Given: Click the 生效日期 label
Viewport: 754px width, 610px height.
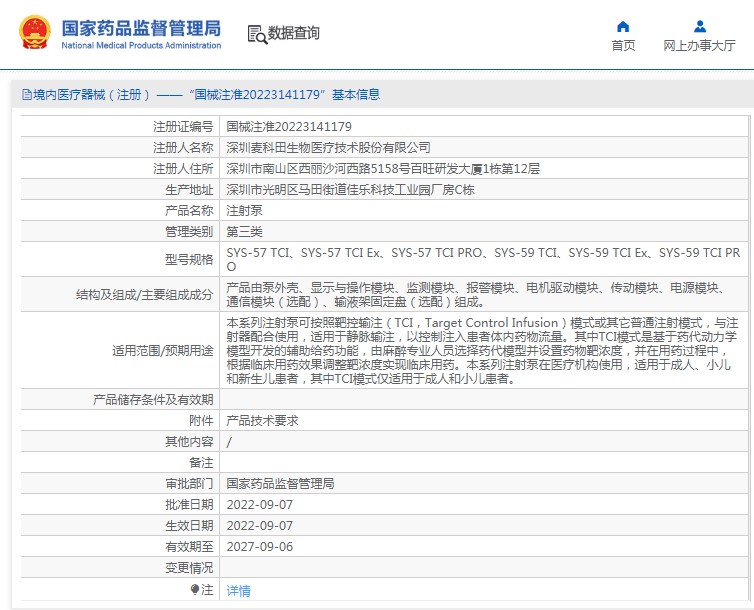Looking at the screenshot, I should point(189,525).
